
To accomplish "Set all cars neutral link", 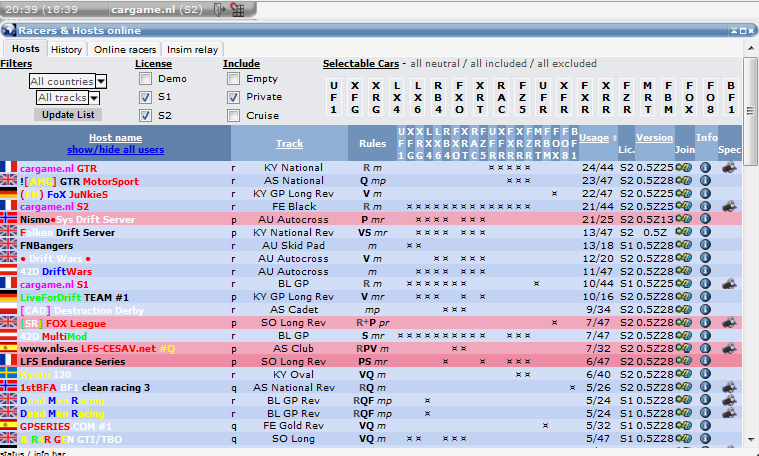I will tap(435, 63).
